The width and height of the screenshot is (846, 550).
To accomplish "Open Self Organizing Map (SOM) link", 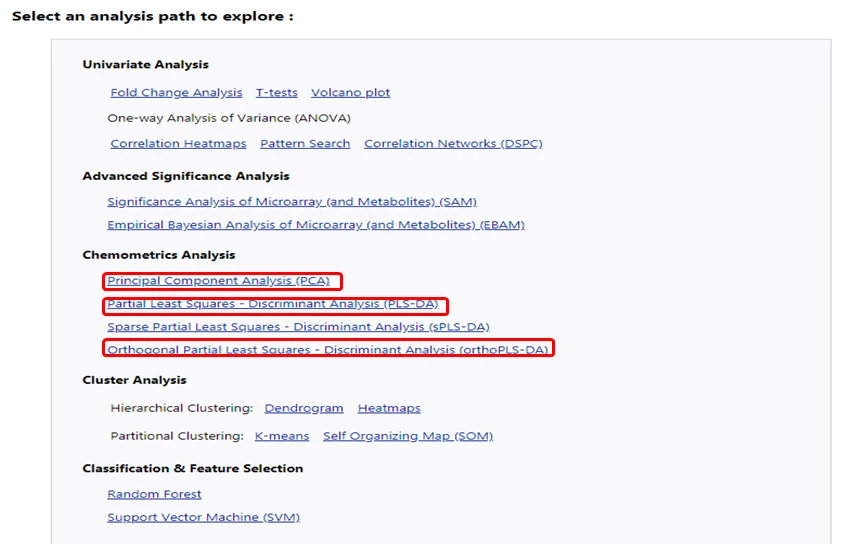I will click(x=408, y=436).
